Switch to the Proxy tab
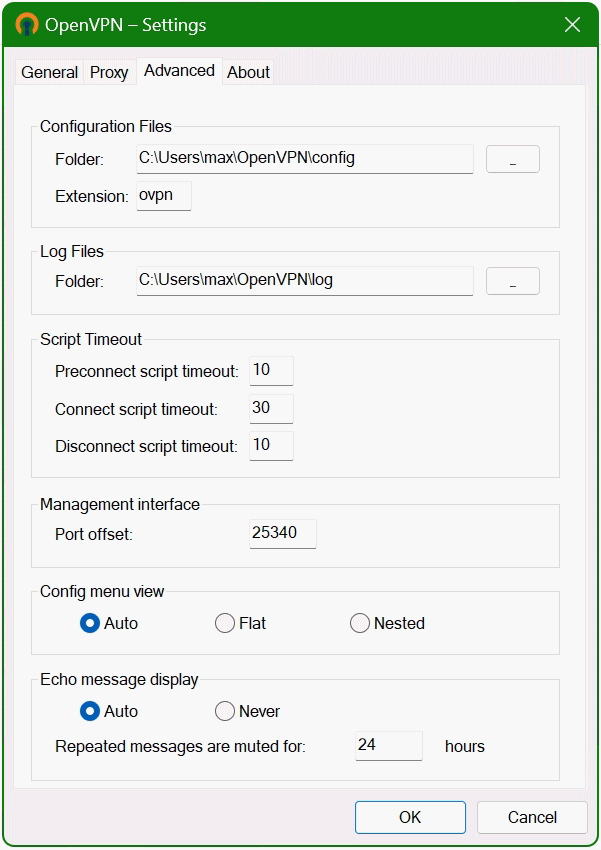 [109, 72]
